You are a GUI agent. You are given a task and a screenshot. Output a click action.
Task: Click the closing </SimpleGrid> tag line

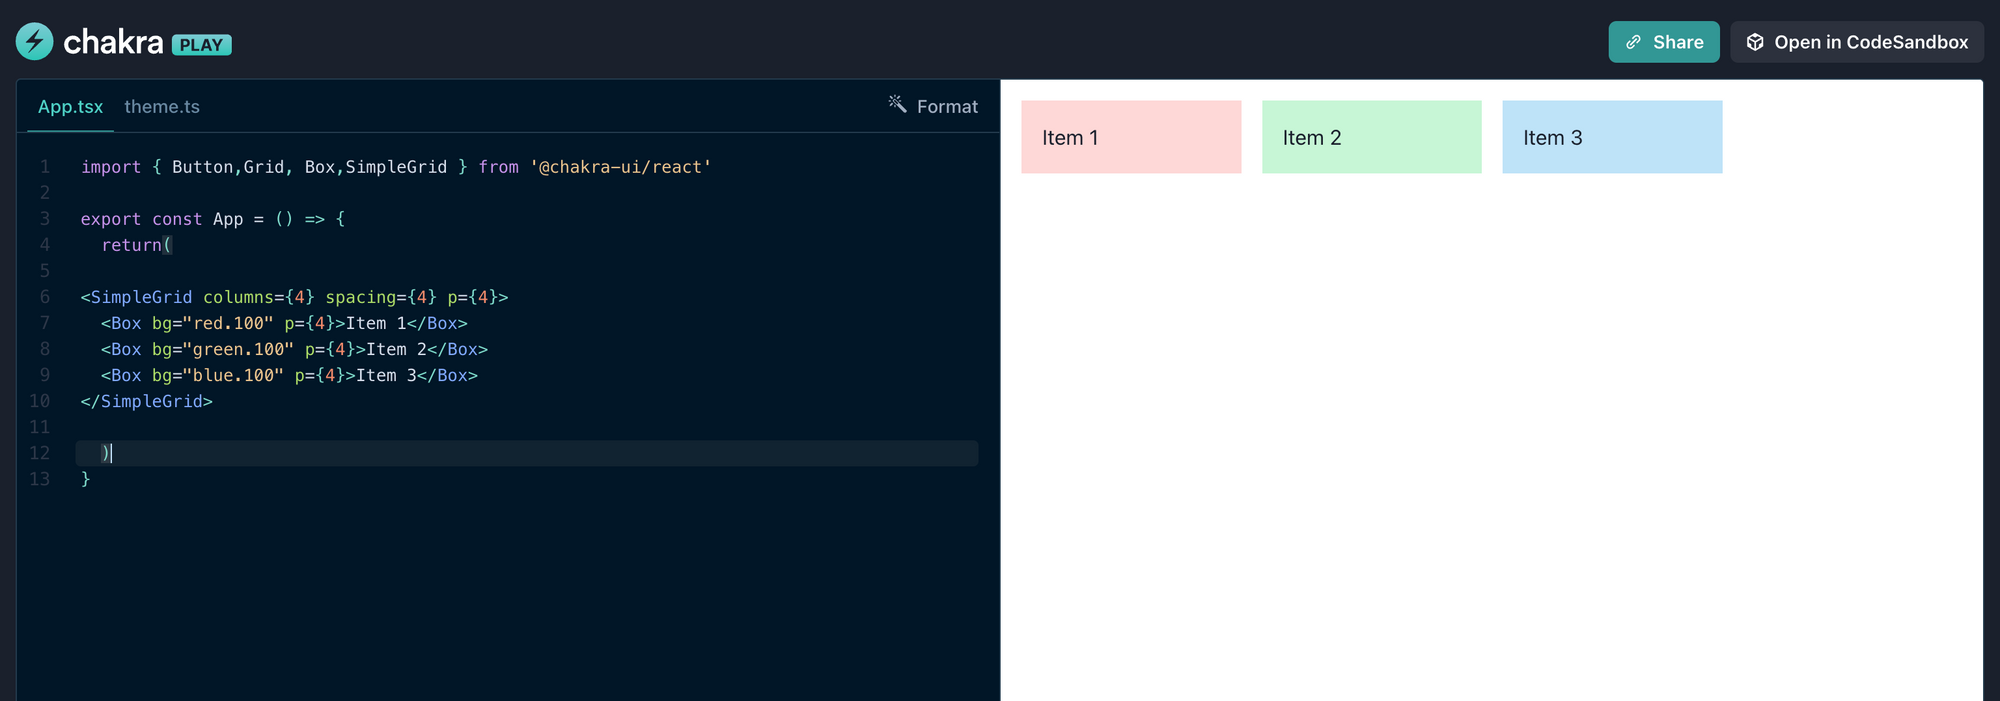[147, 401]
